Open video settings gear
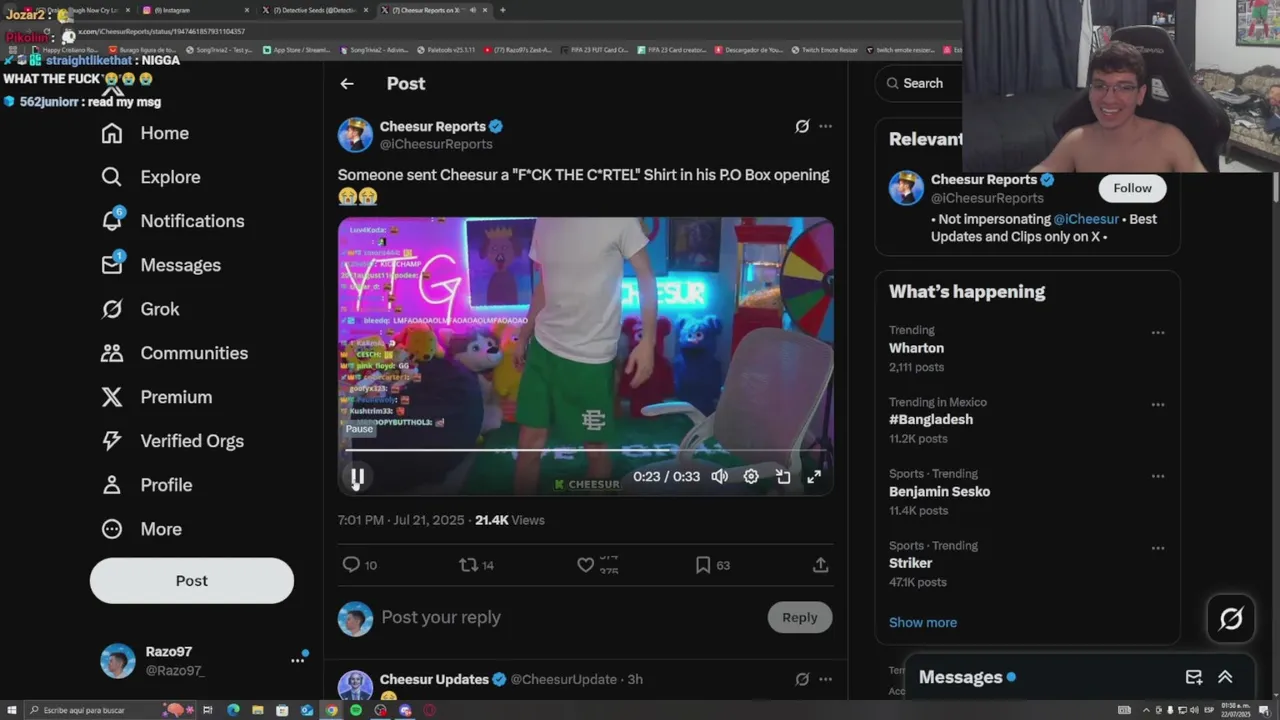This screenshot has height=720, width=1280. click(x=751, y=477)
